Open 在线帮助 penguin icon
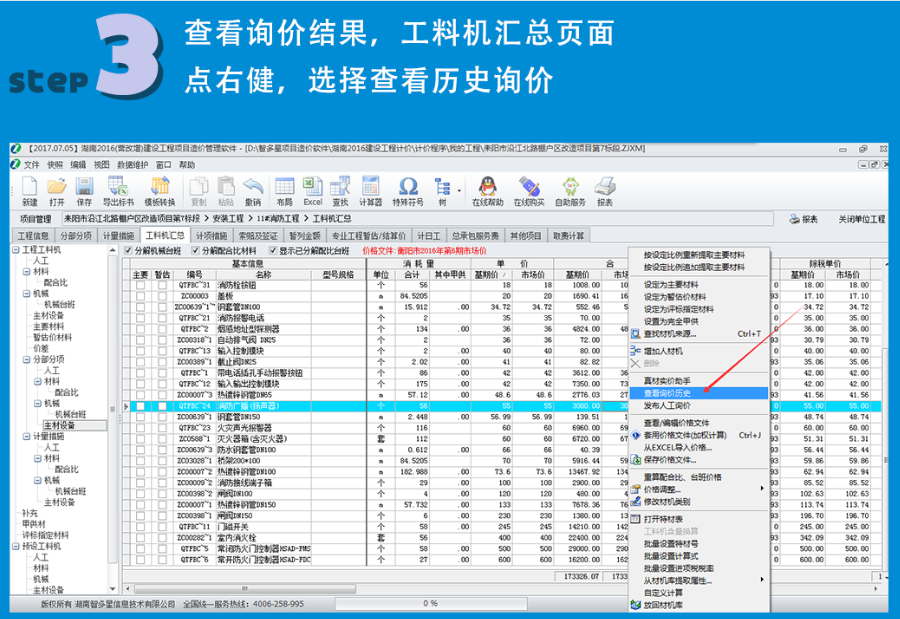This screenshot has width=900, height=619. [486, 188]
